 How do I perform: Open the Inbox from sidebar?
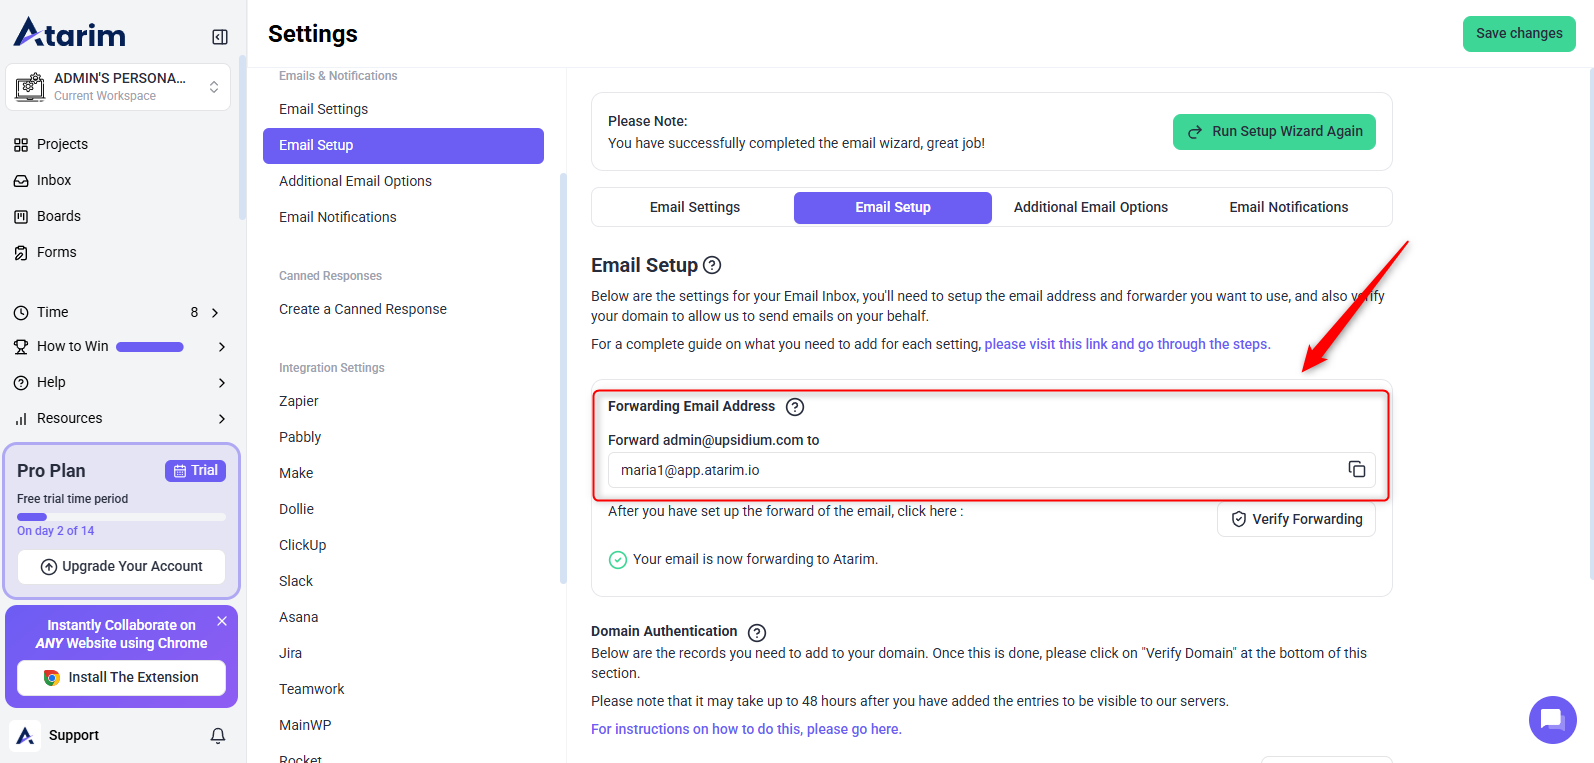point(54,180)
